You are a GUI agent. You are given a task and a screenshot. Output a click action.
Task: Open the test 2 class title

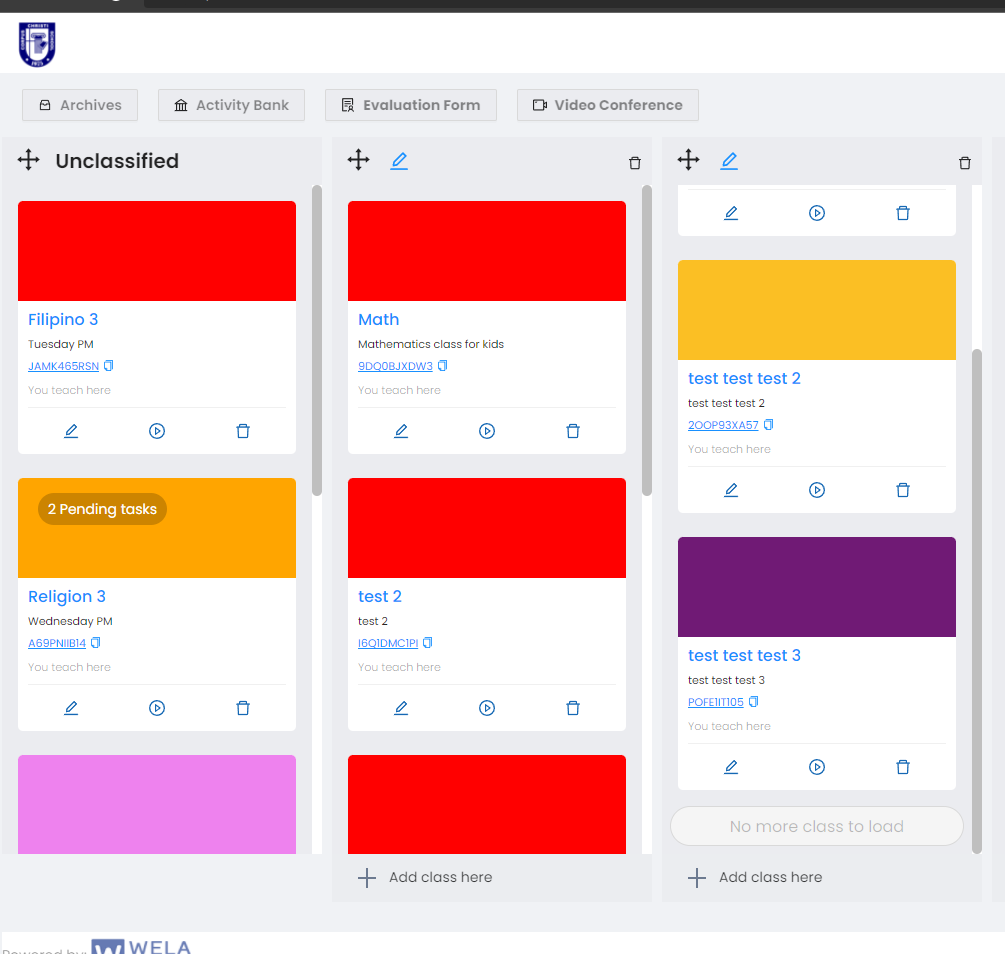coord(379,596)
